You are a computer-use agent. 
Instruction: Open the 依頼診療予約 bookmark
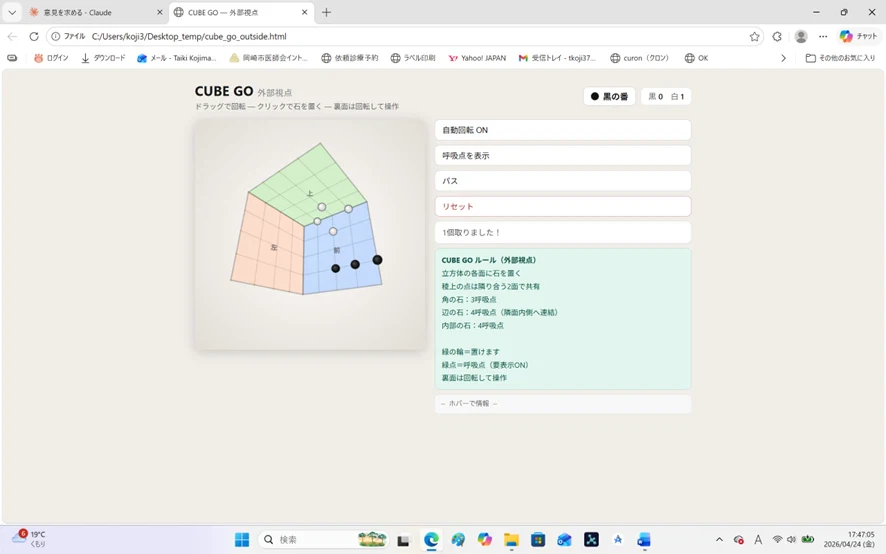[x=349, y=58]
